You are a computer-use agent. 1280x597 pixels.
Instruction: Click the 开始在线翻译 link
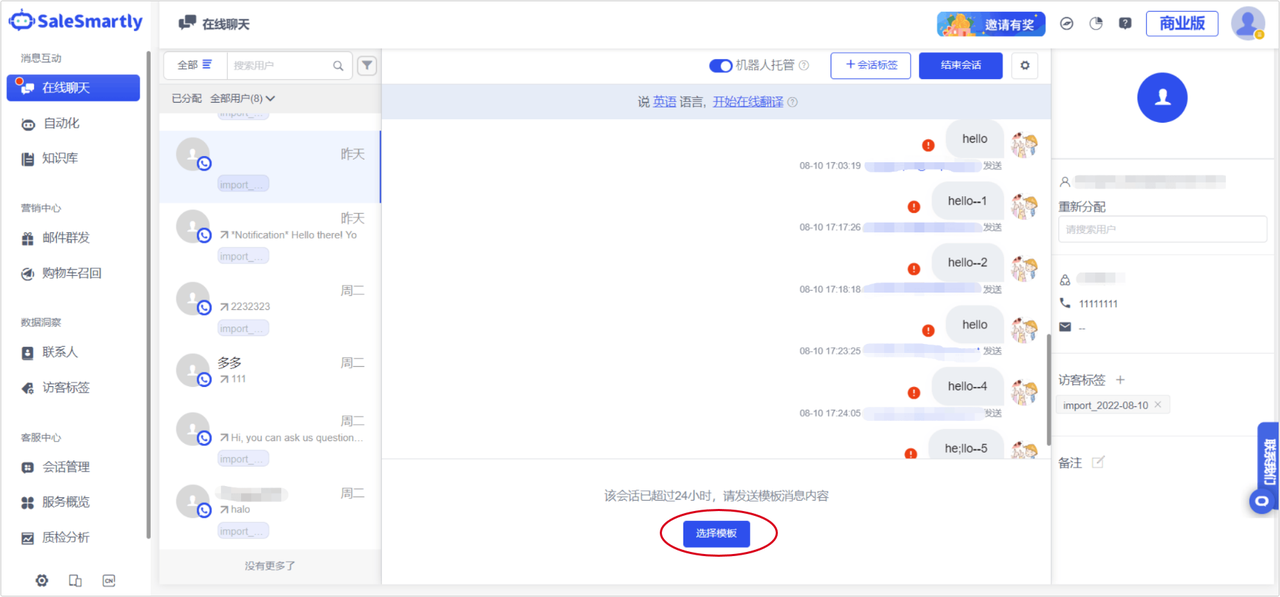point(747,102)
